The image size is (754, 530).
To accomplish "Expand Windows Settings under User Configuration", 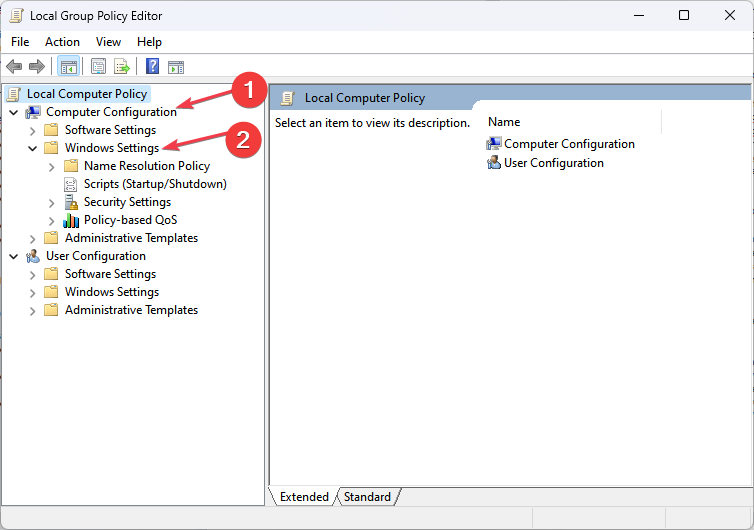I will pyautogui.click(x=32, y=293).
